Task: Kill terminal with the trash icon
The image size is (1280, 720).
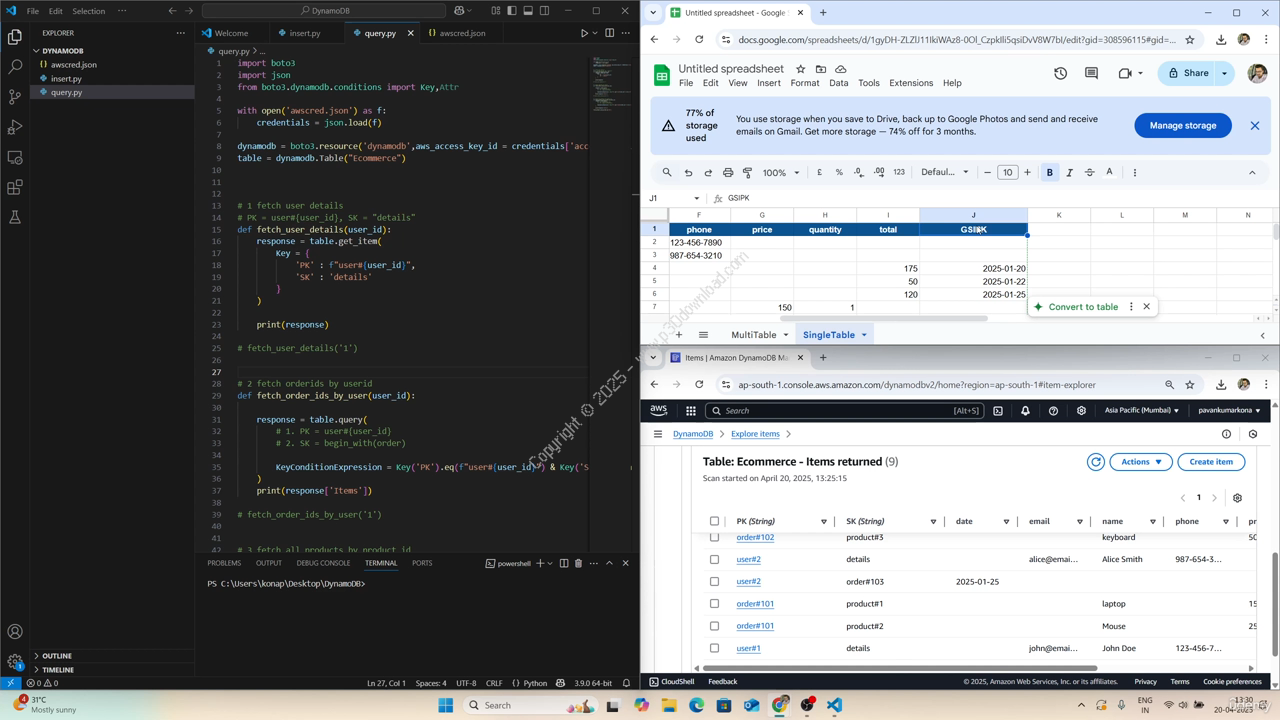Action: (x=578, y=563)
